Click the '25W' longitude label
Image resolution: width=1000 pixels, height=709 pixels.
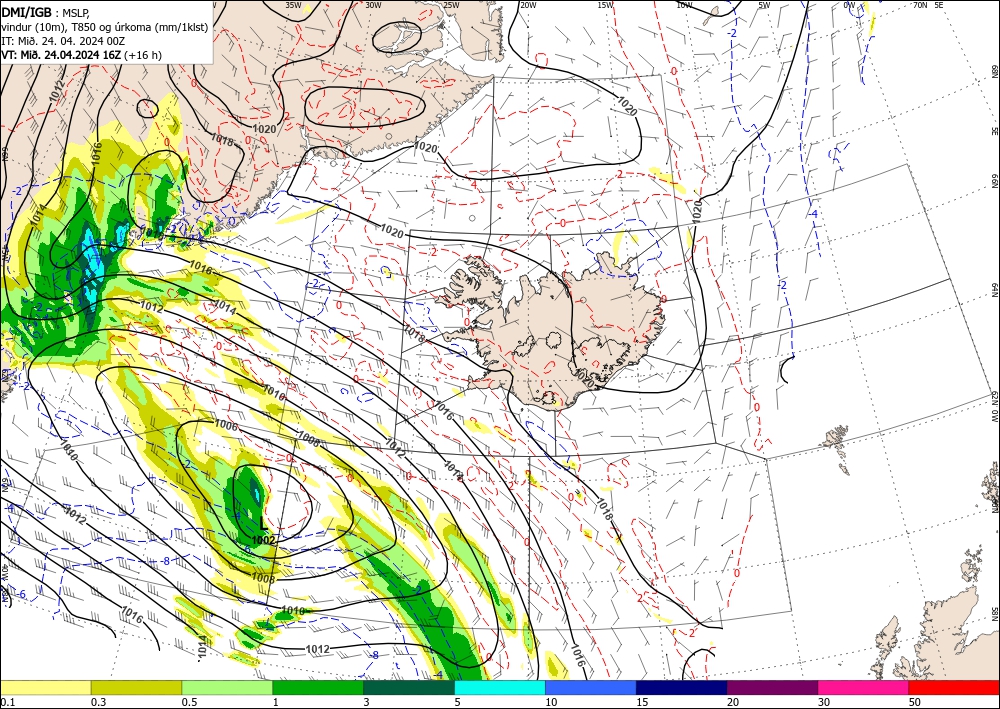451,5
